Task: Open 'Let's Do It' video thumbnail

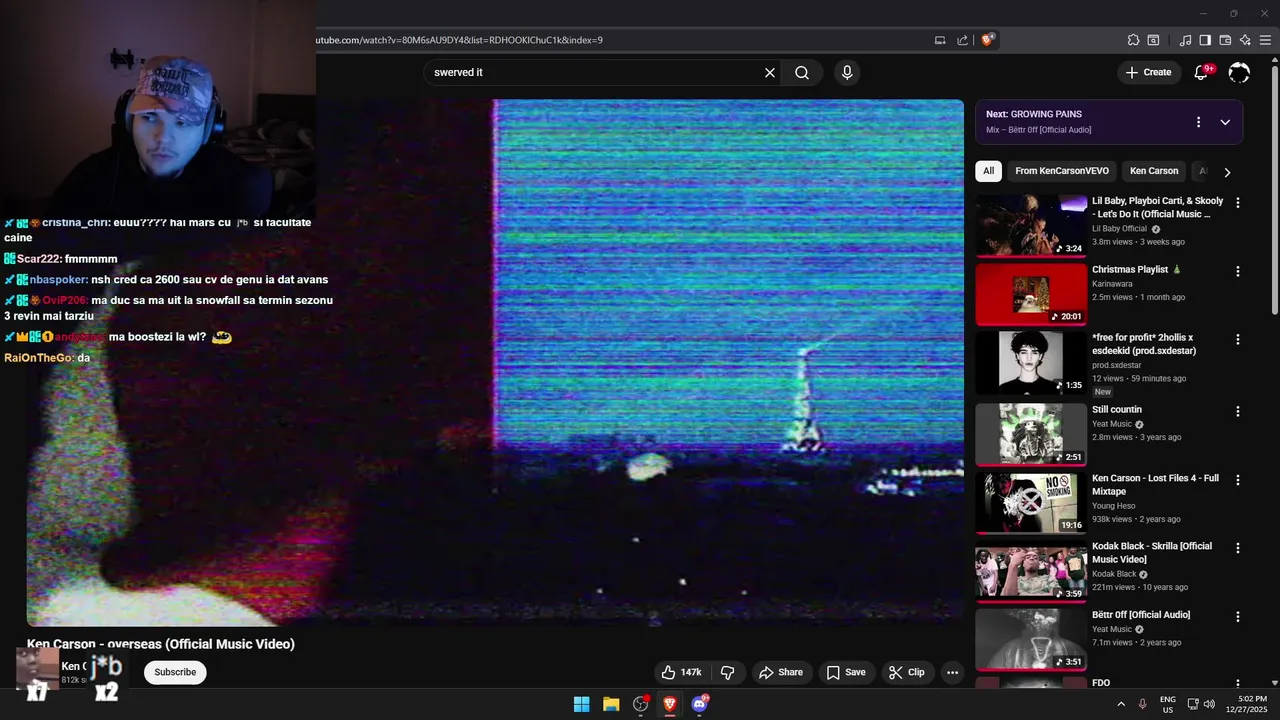Action: [1031, 226]
